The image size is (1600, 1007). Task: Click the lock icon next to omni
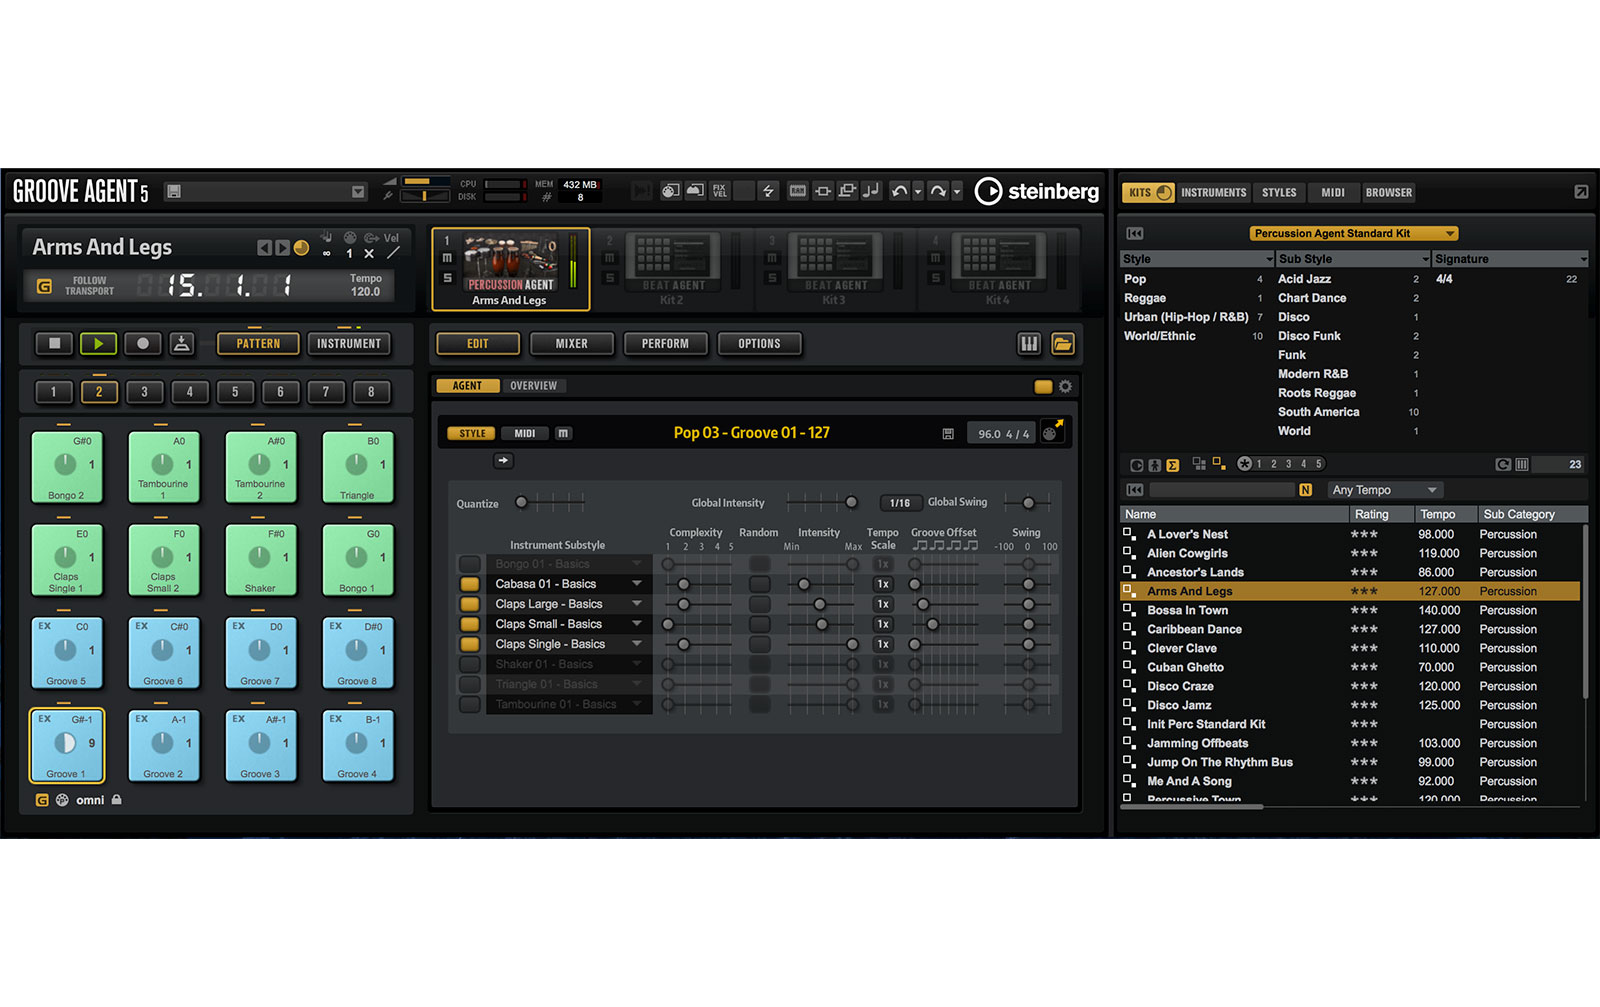(116, 800)
